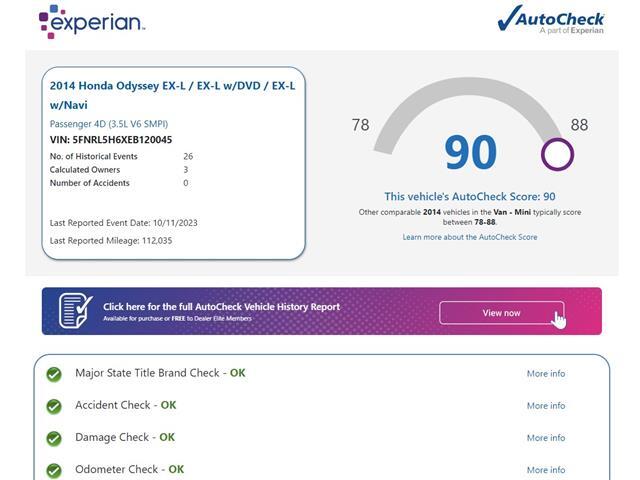Click the No. of Historical Events value 26
The image size is (640, 480).
coord(188,156)
